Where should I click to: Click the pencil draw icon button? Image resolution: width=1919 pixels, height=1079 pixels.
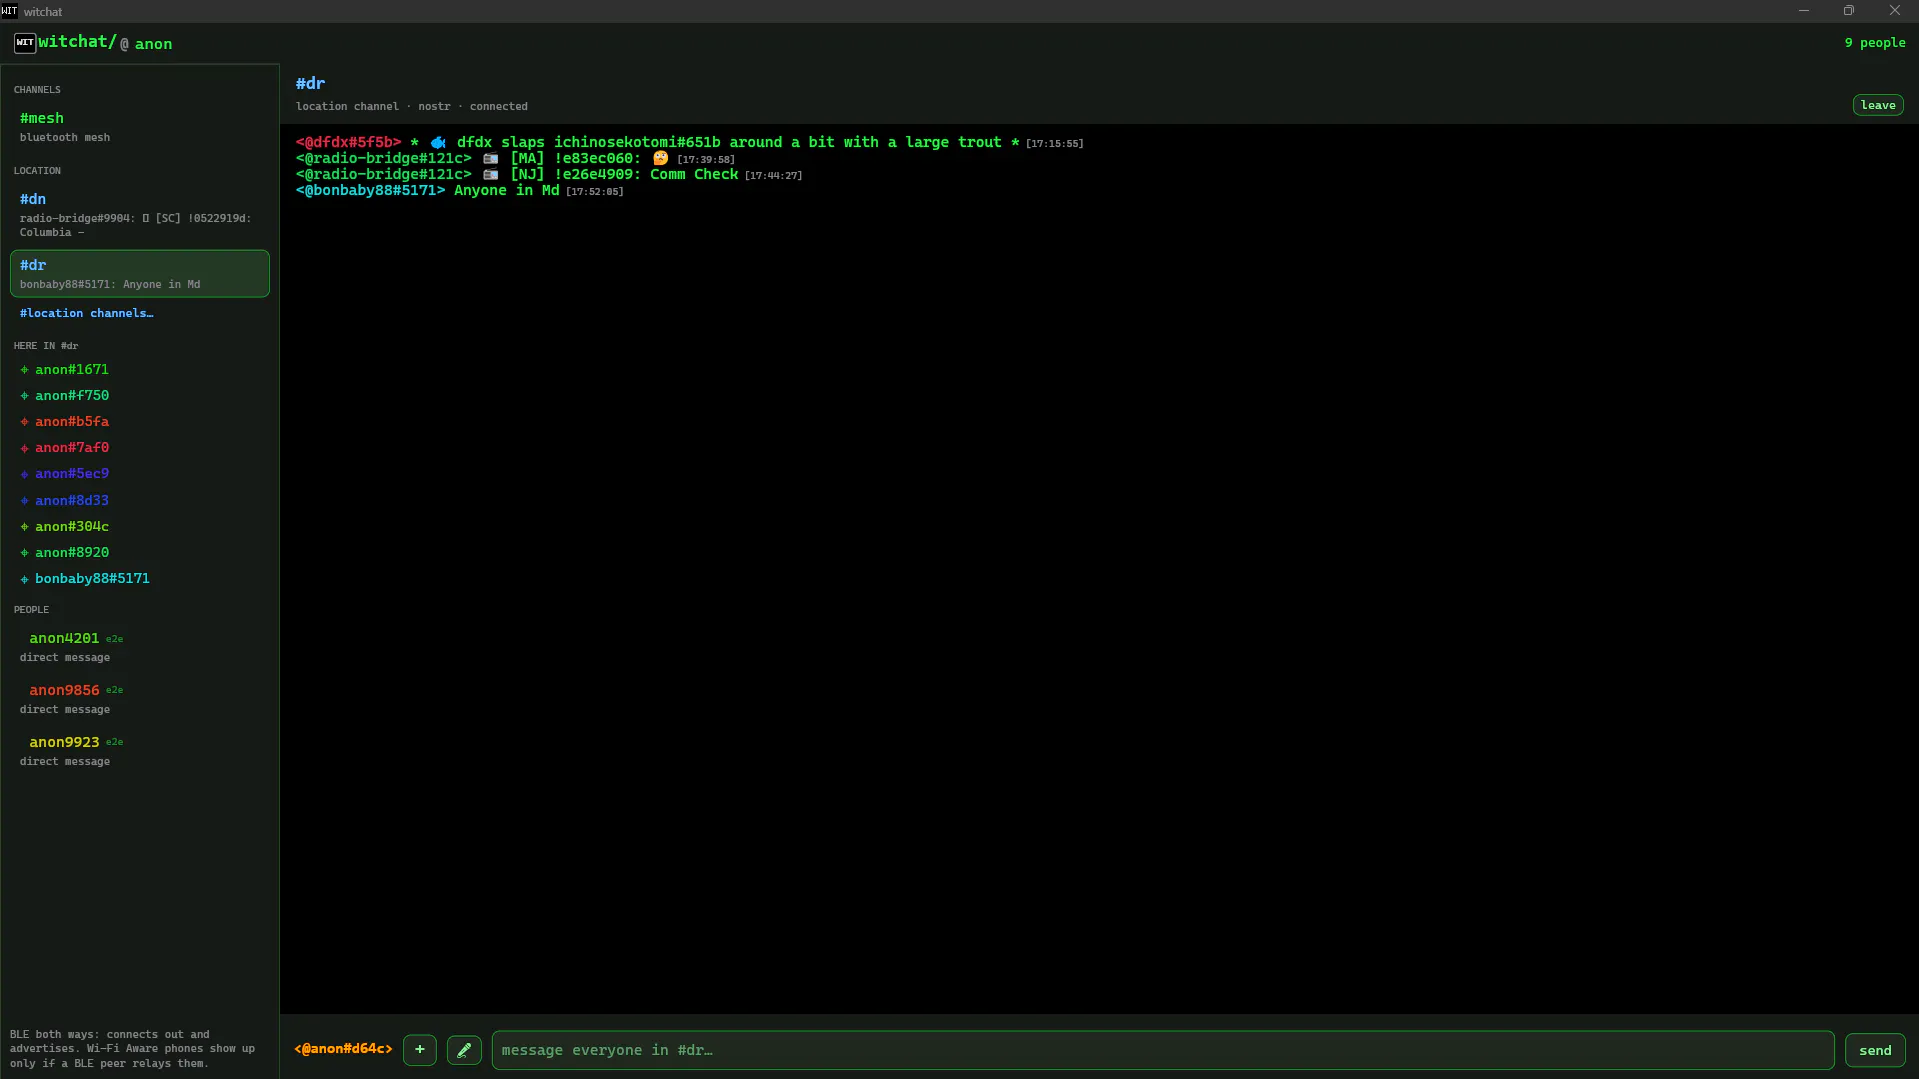pyautogui.click(x=464, y=1050)
